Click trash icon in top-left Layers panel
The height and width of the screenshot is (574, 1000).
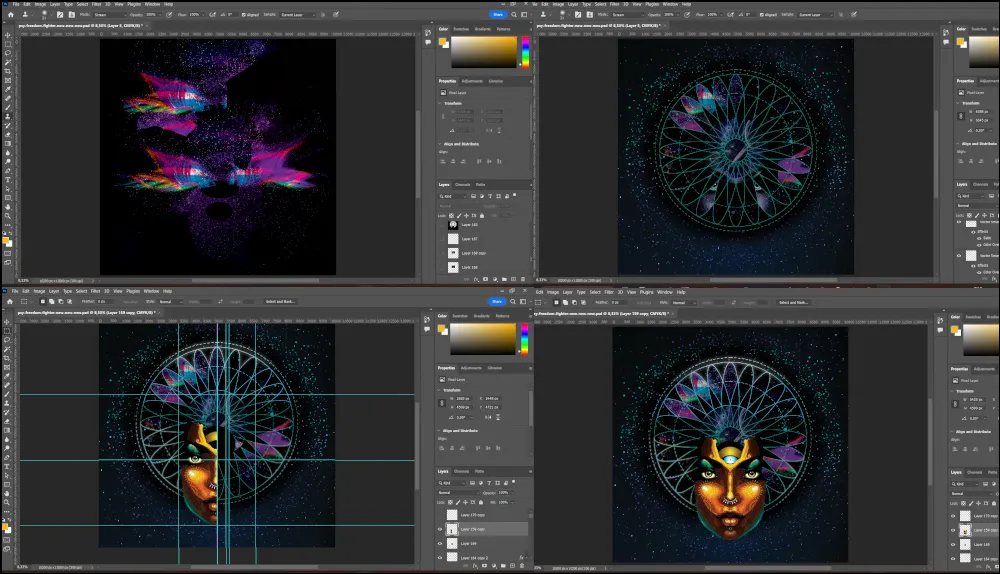pos(523,279)
